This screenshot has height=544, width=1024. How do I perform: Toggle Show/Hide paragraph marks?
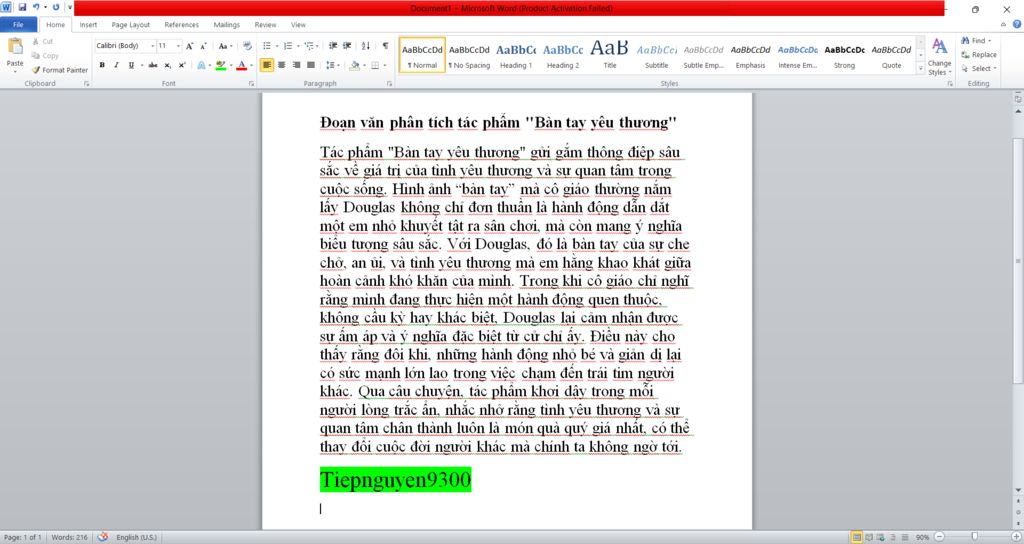click(385, 46)
